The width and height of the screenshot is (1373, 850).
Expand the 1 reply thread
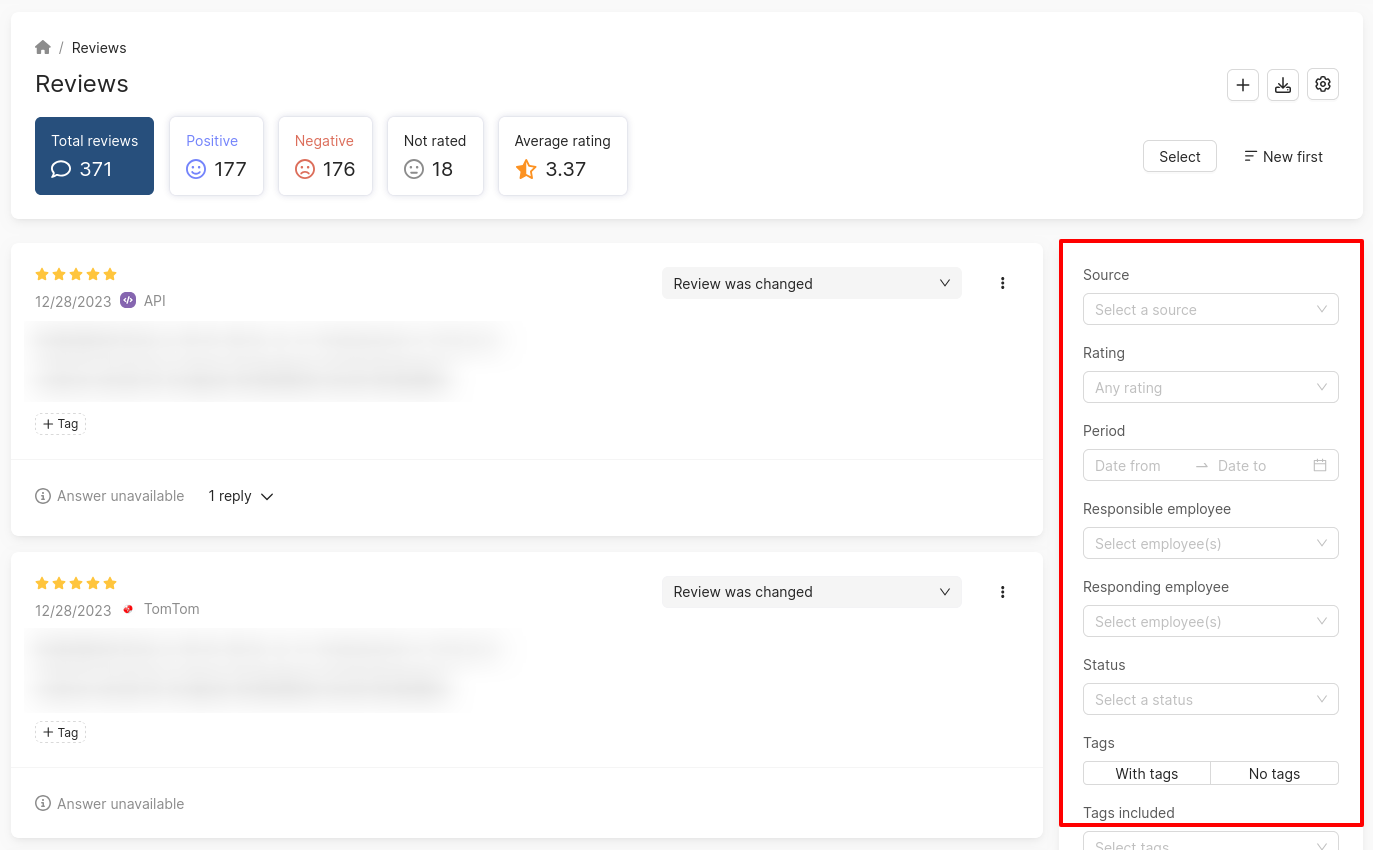(x=241, y=496)
